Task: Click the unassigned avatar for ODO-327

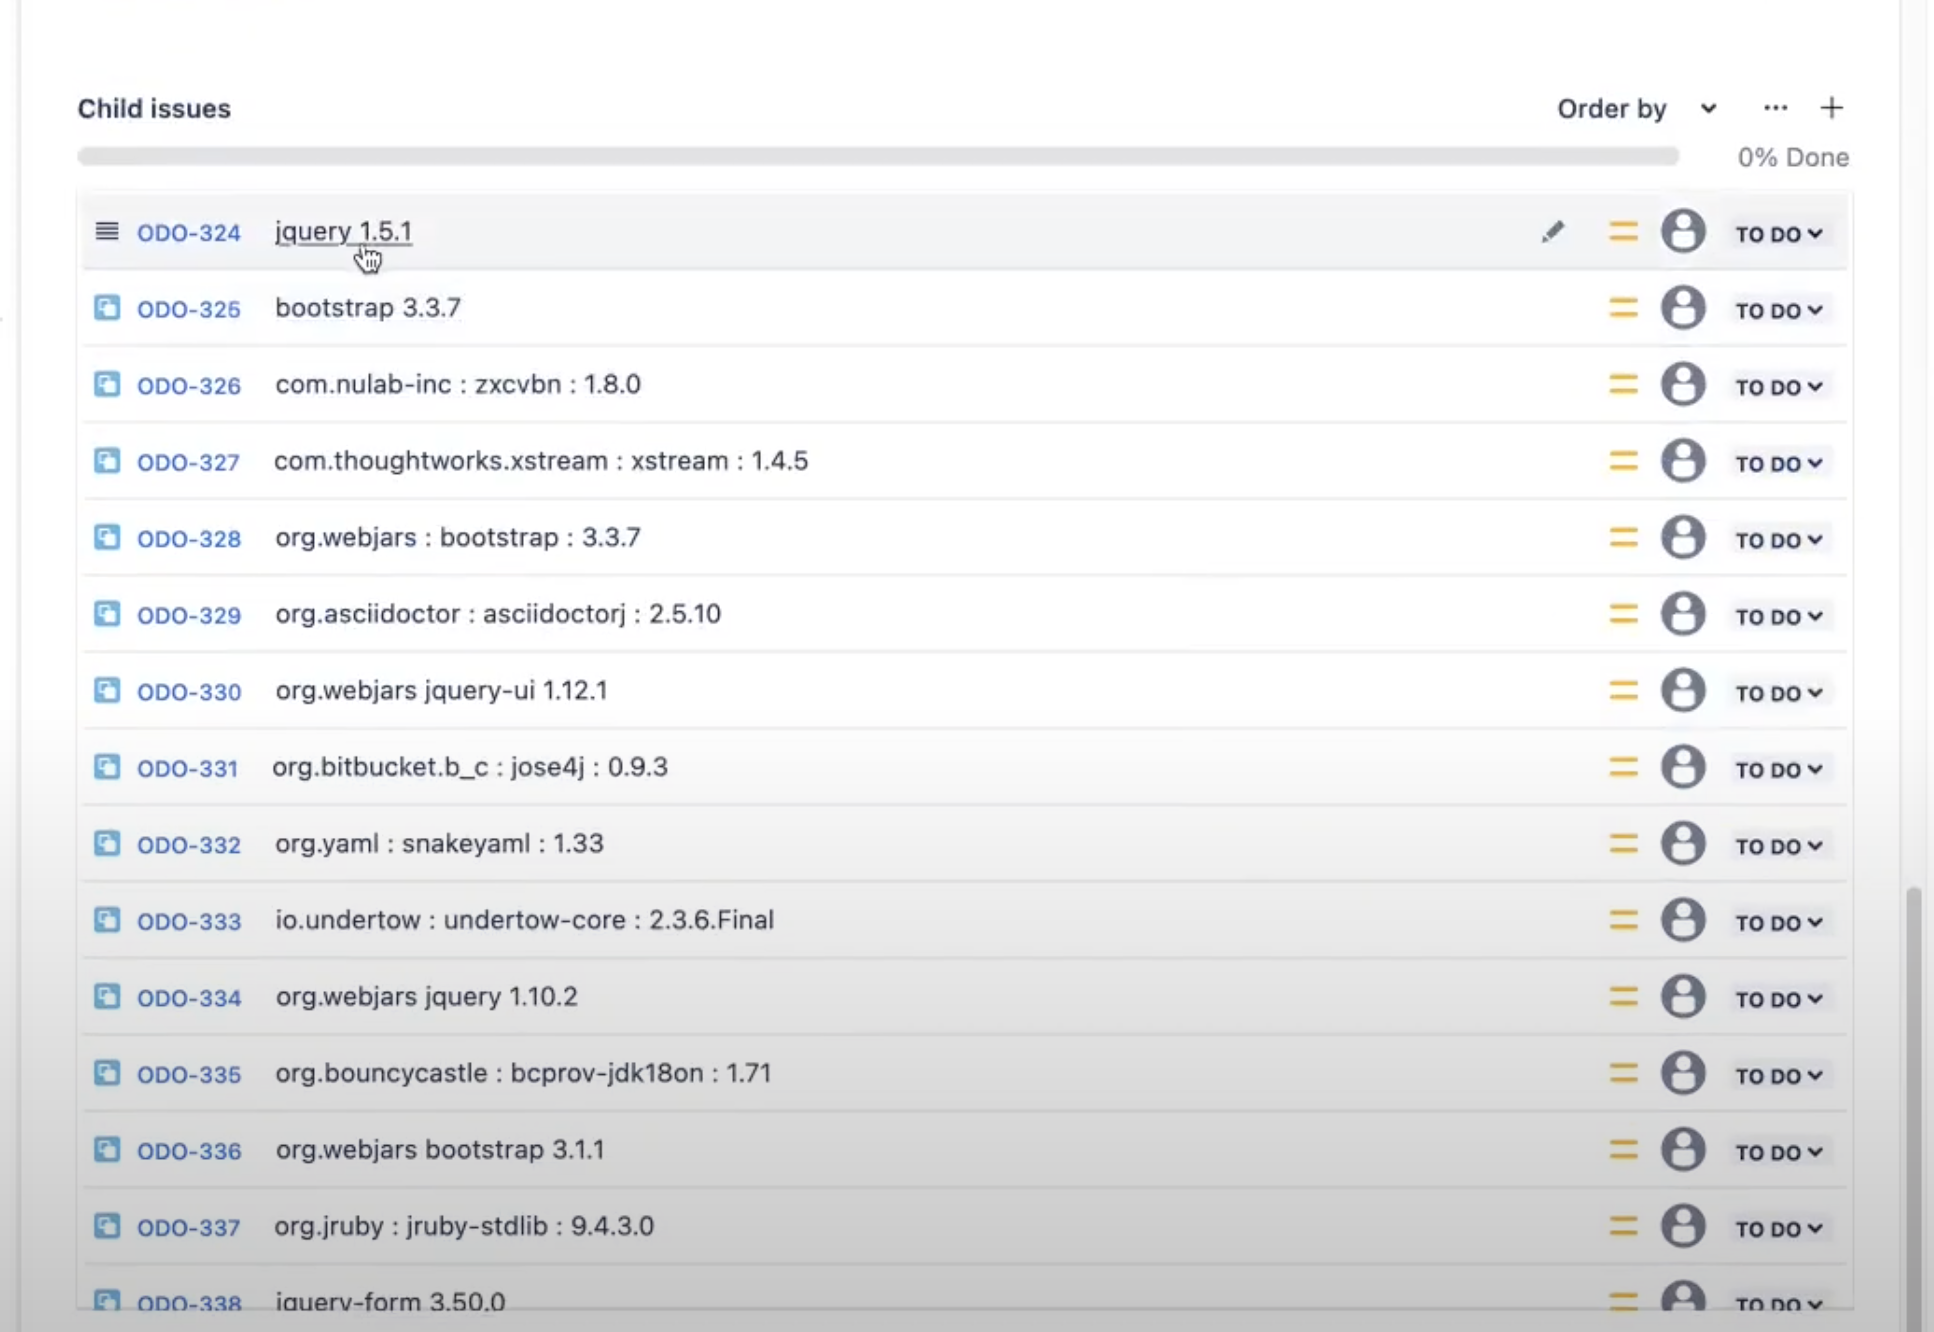Action: 1683,461
